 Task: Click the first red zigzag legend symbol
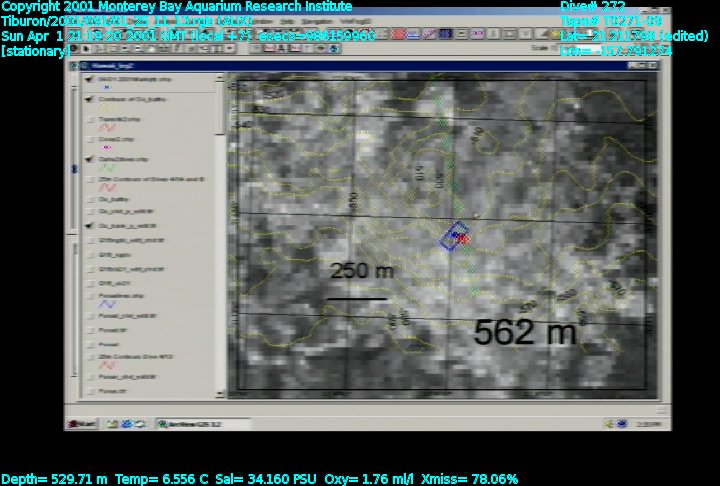click(108, 127)
